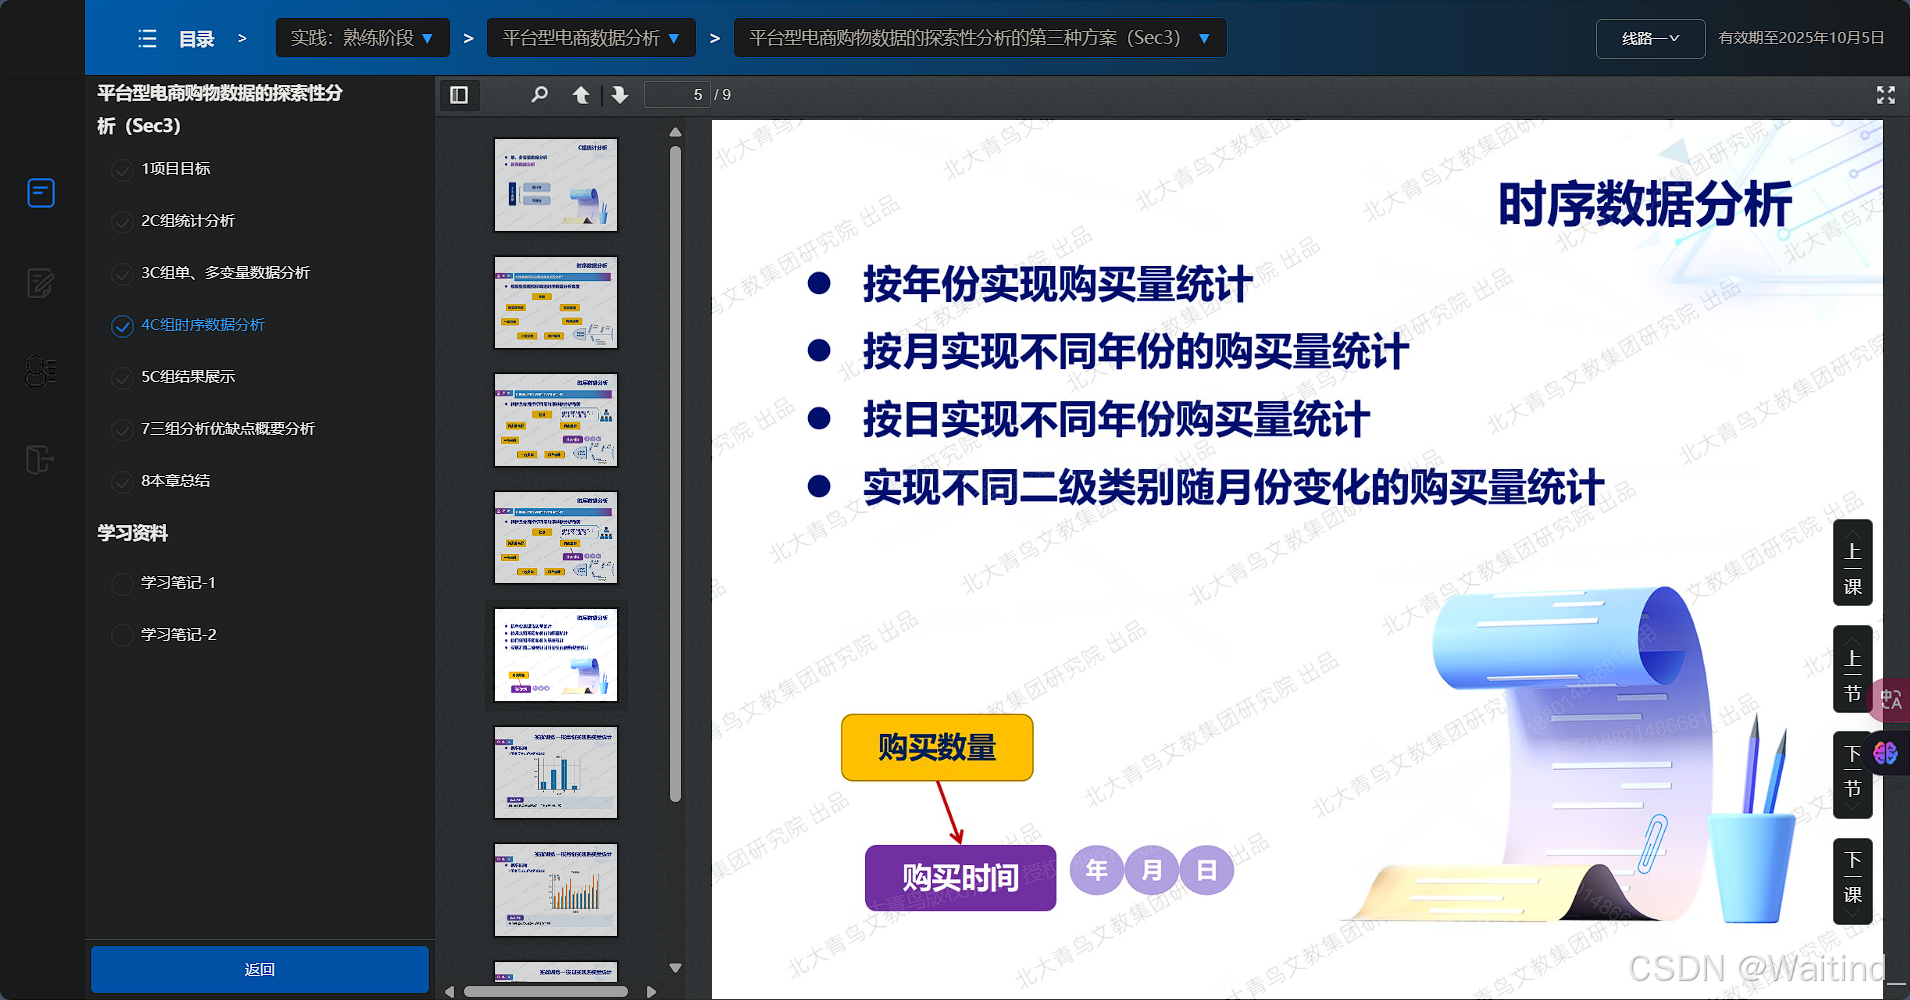Open the 2C组统计分析 section

point(188,221)
